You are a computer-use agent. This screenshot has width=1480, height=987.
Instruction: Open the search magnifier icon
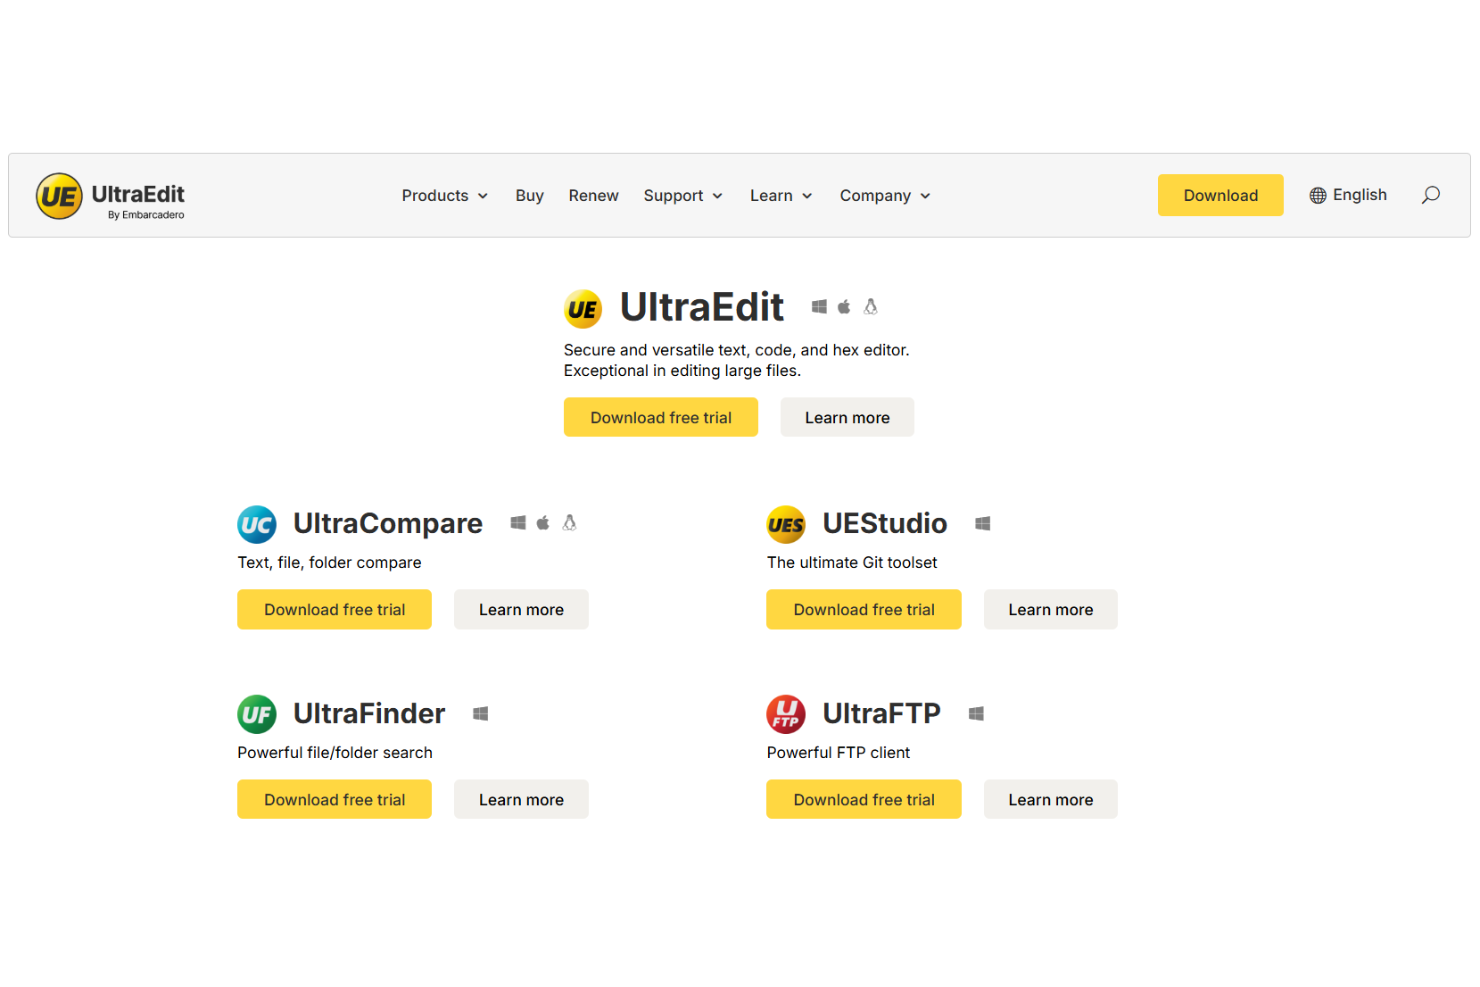(x=1430, y=195)
